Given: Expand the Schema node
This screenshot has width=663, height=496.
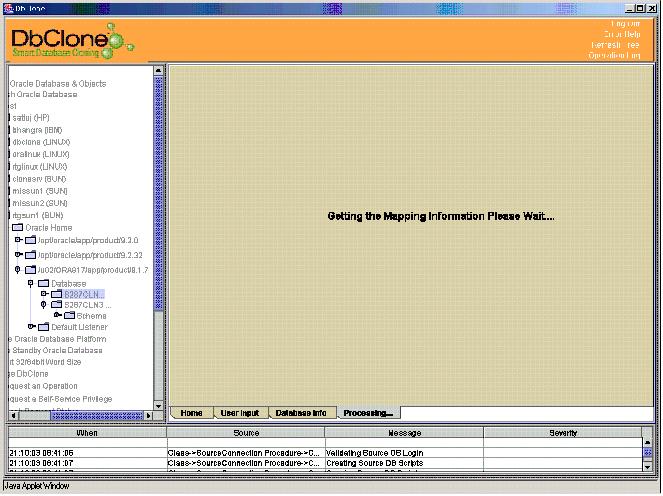Looking at the screenshot, I should tap(58, 315).
